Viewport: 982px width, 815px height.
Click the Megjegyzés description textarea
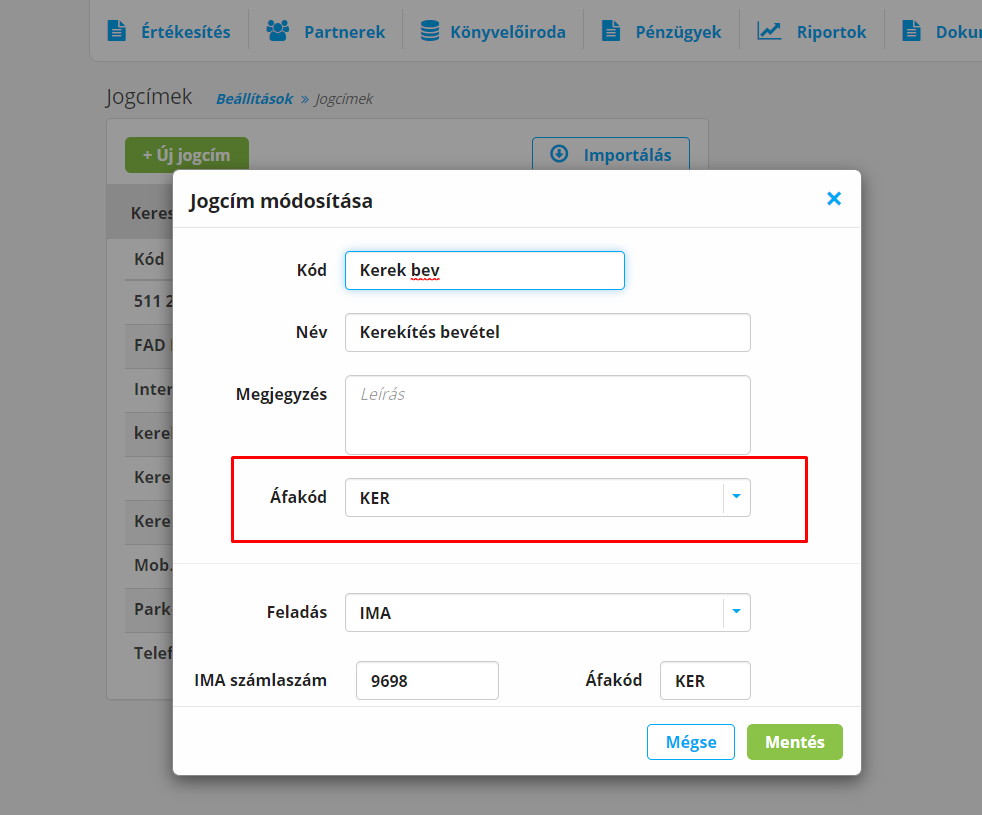click(547, 415)
